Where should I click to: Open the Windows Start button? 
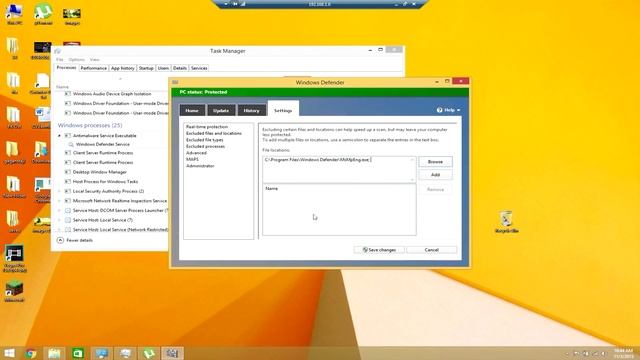[x=9, y=353]
